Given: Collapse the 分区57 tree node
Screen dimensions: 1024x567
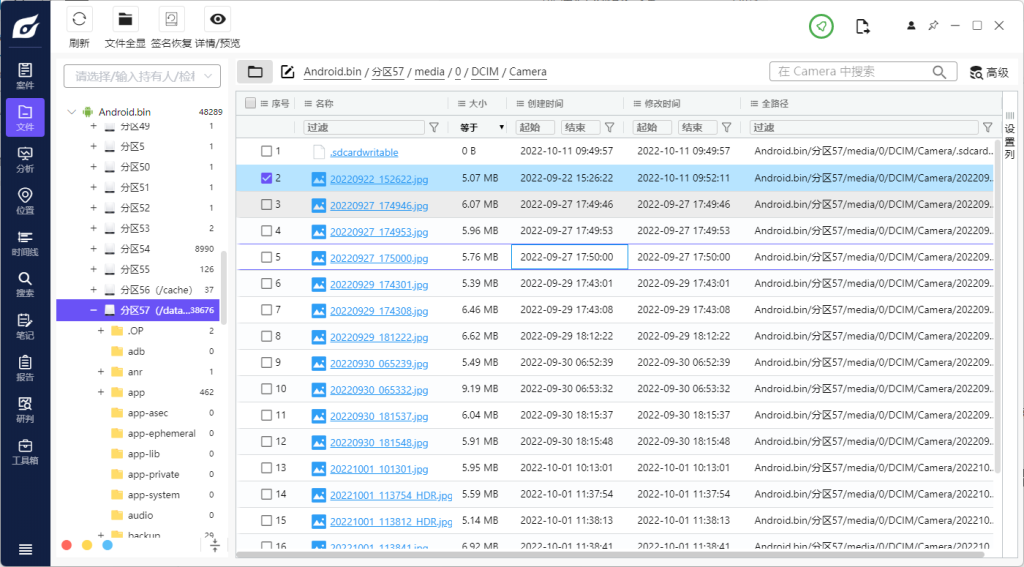Looking at the screenshot, I should pyautogui.click(x=94, y=310).
